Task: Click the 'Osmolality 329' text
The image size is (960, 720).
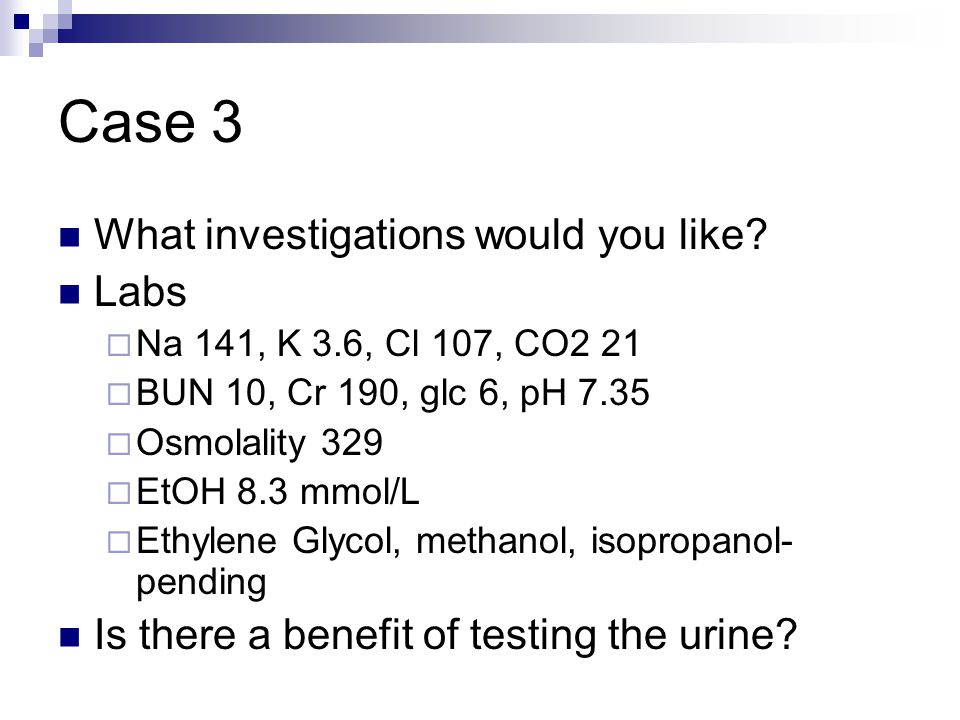Action: [x=260, y=443]
